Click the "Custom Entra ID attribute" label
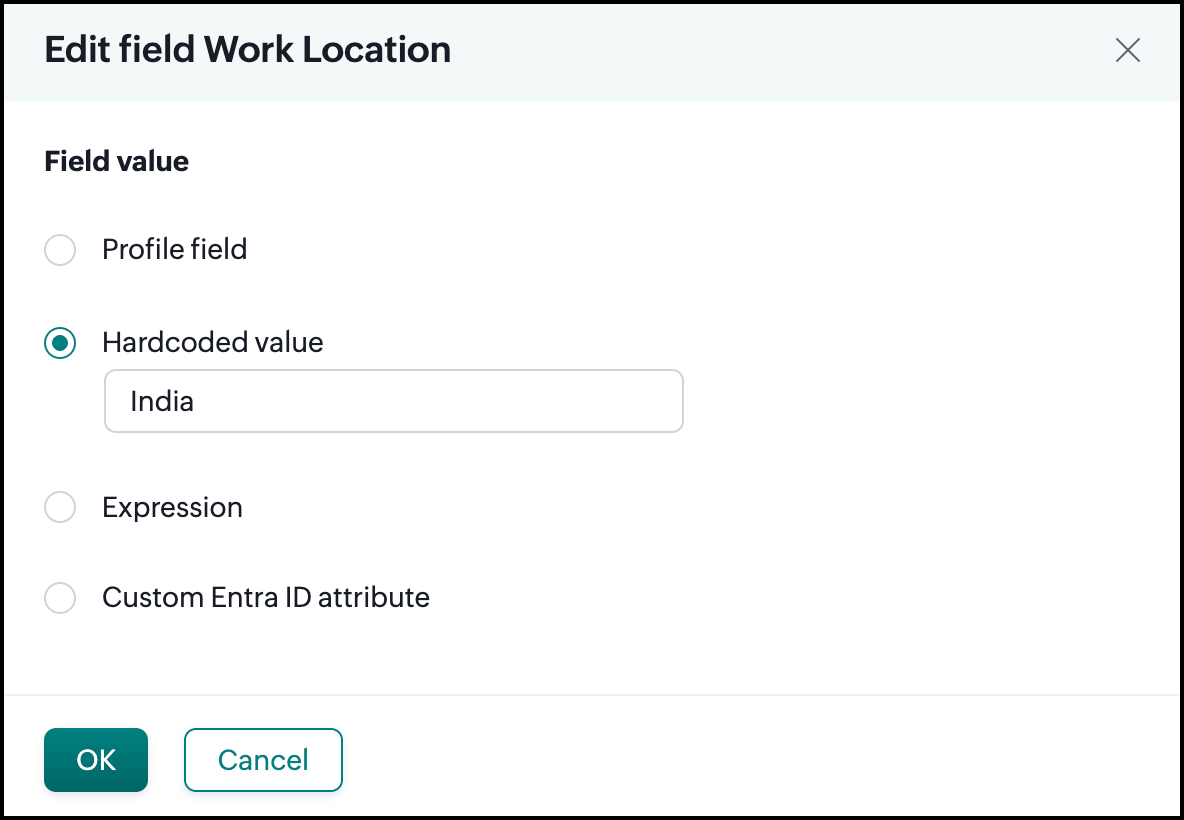Image resolution: width=1184 pixels, height=820 pixels. (x=265, y=598)
